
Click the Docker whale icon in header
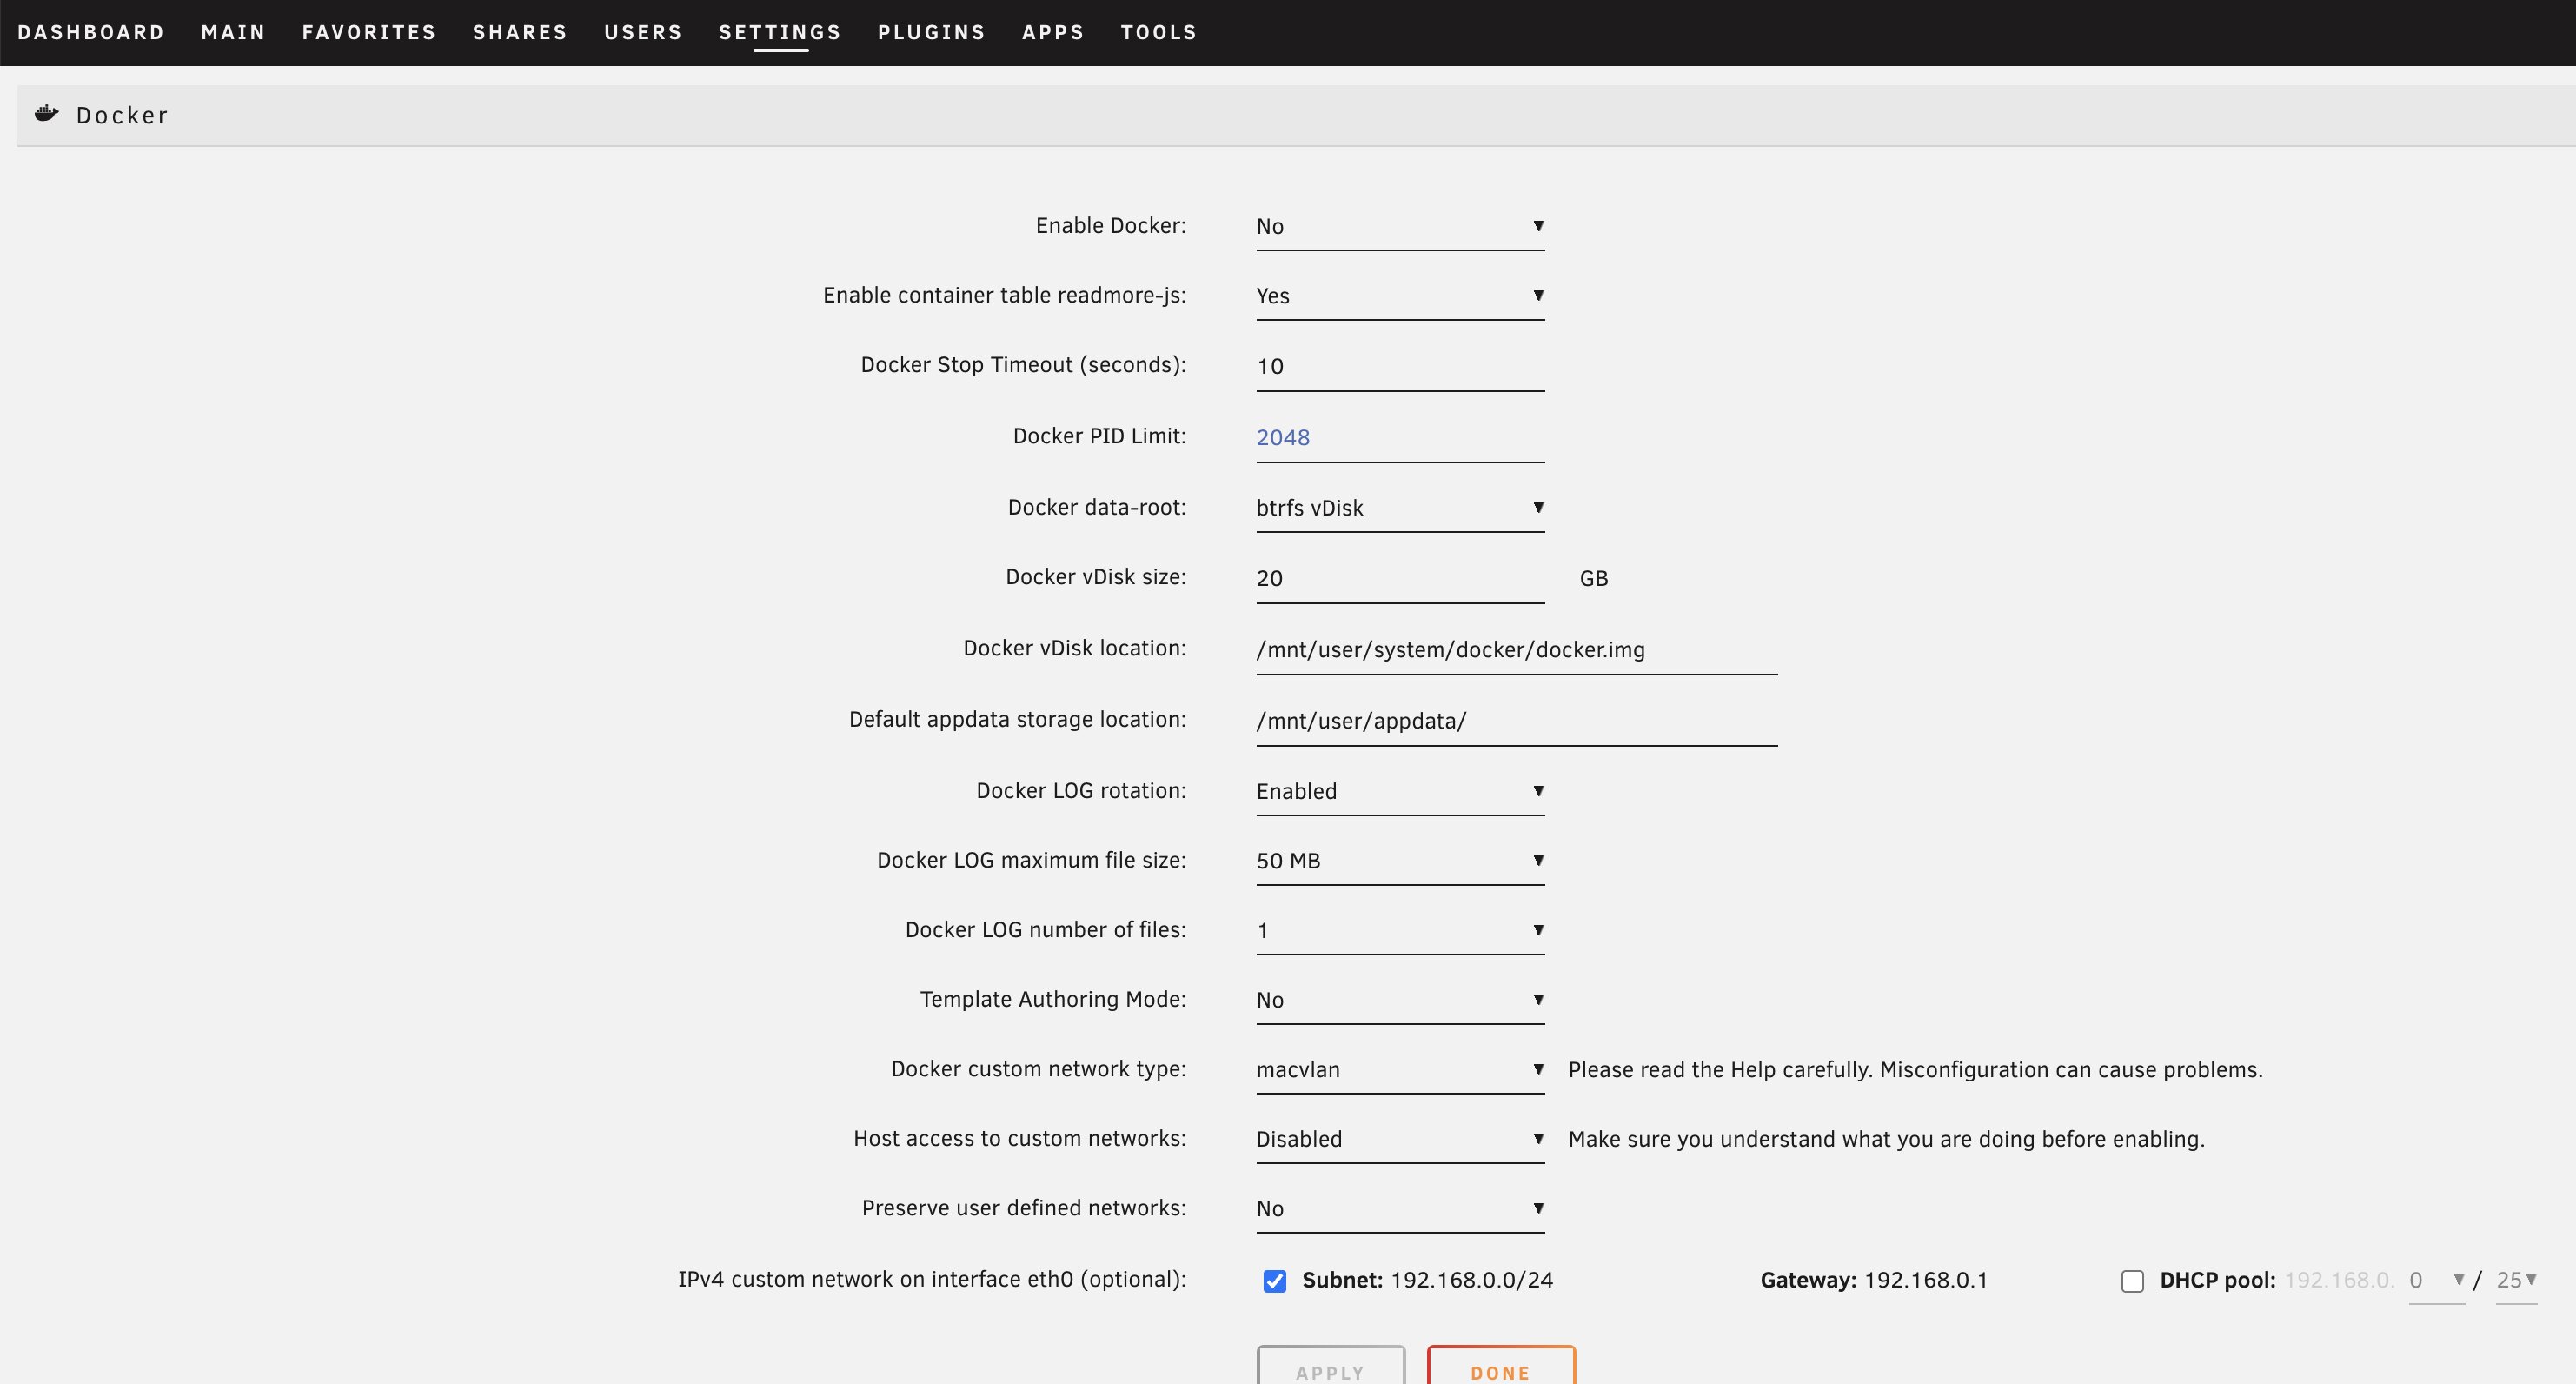coord(46,114)
